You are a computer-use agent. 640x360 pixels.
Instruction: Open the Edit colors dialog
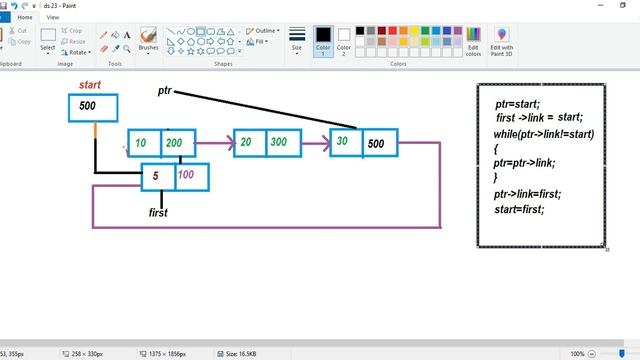[x=473, y=42]
